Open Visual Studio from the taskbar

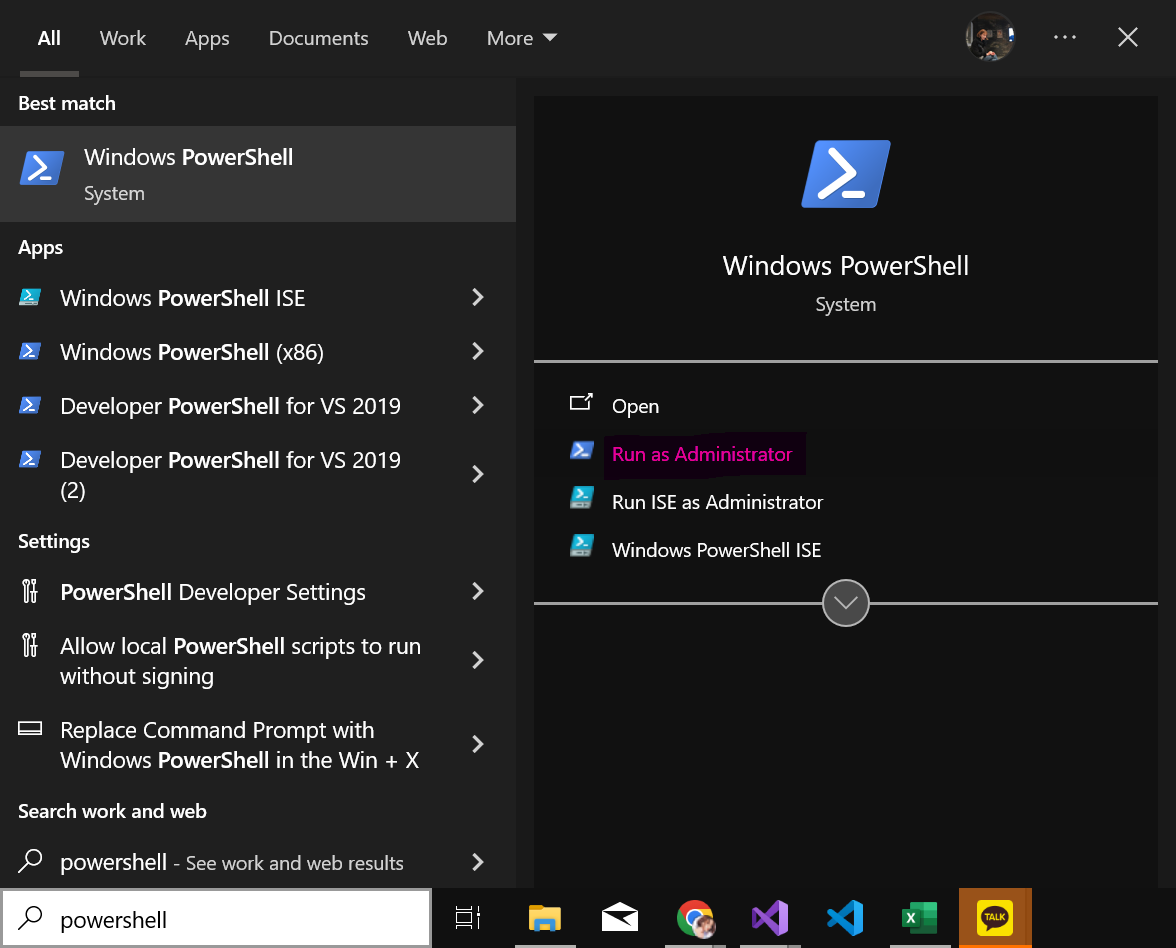770,918
